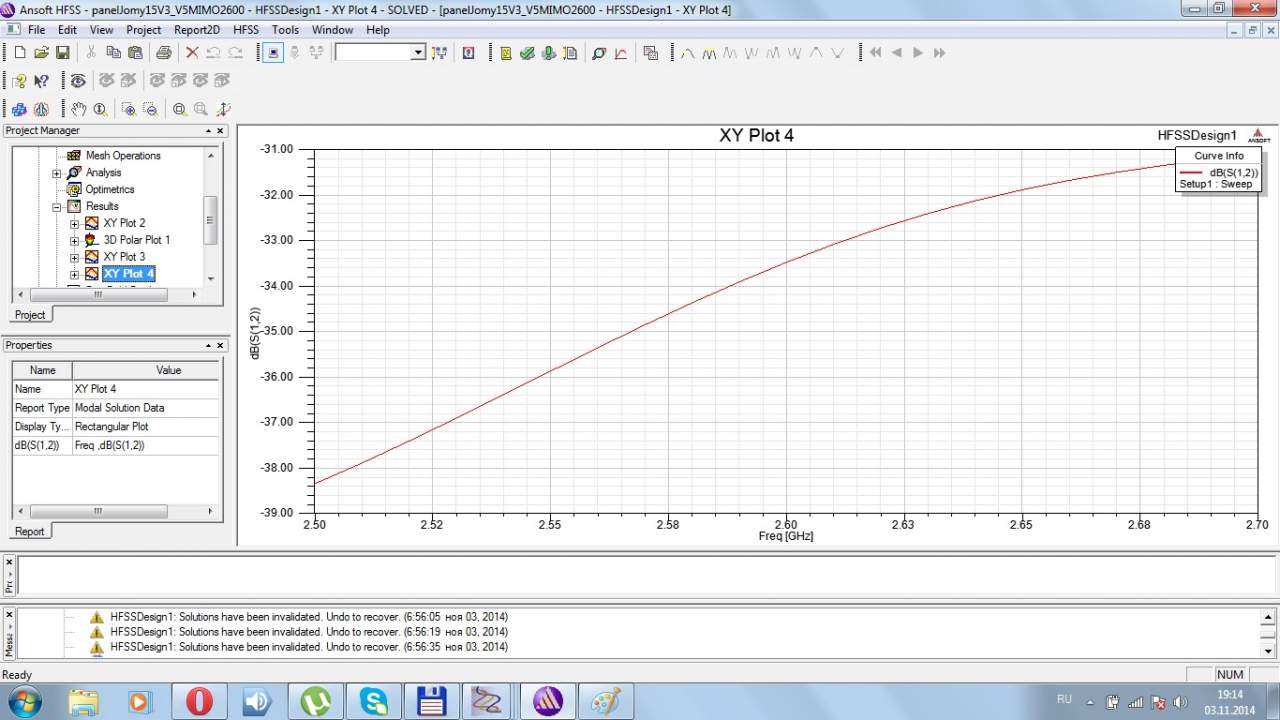
Task: Click the Pan hand tool icon
Action: 79,109
